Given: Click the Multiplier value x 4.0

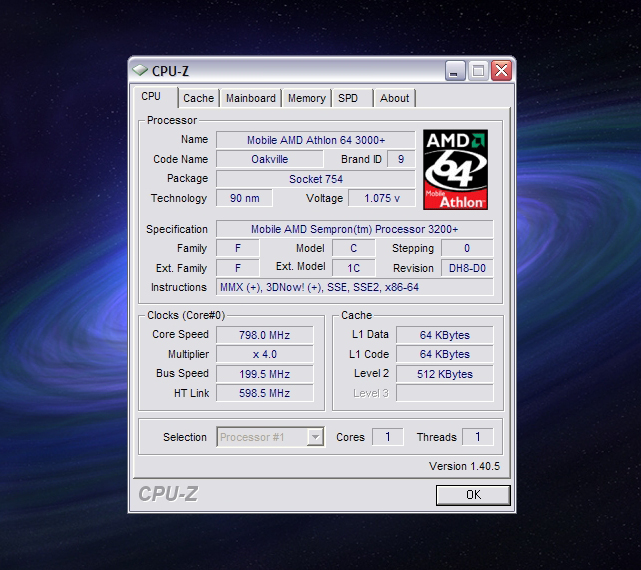Looking at the screenshot, I should pyautogui.click(x=264, y=354).
